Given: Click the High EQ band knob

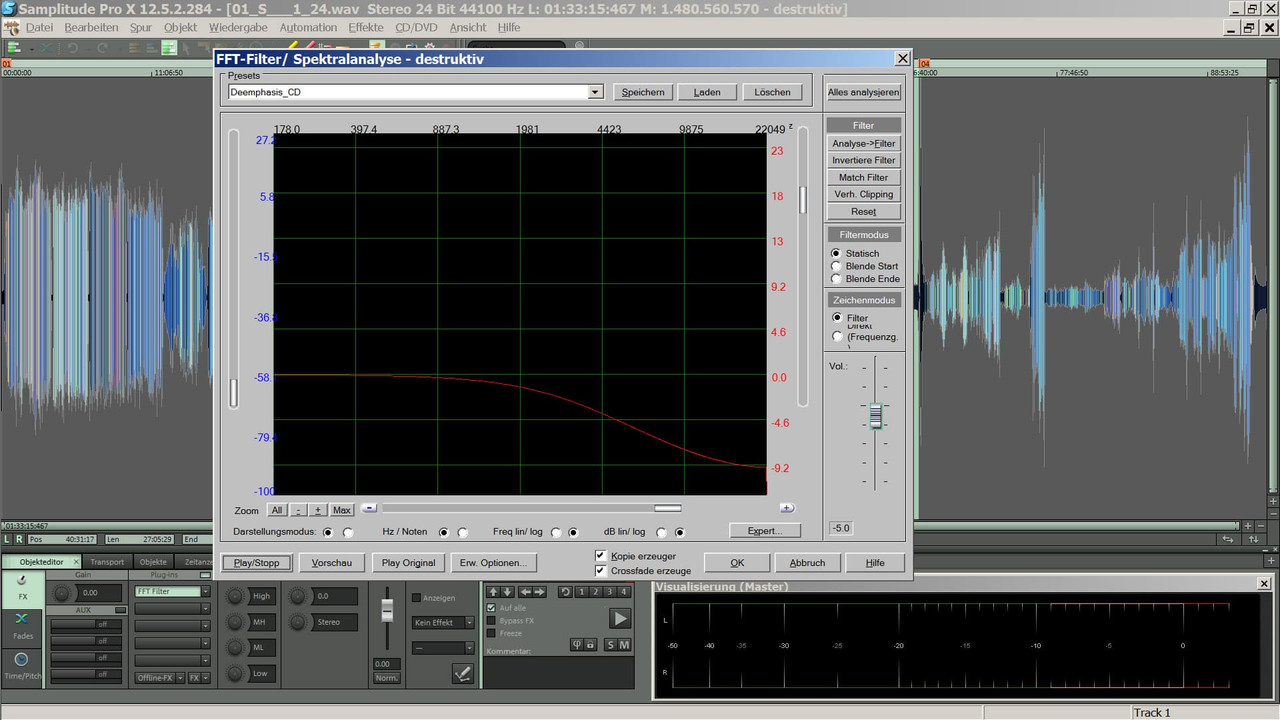Looking at the screenshot, I should coord(236,596).
